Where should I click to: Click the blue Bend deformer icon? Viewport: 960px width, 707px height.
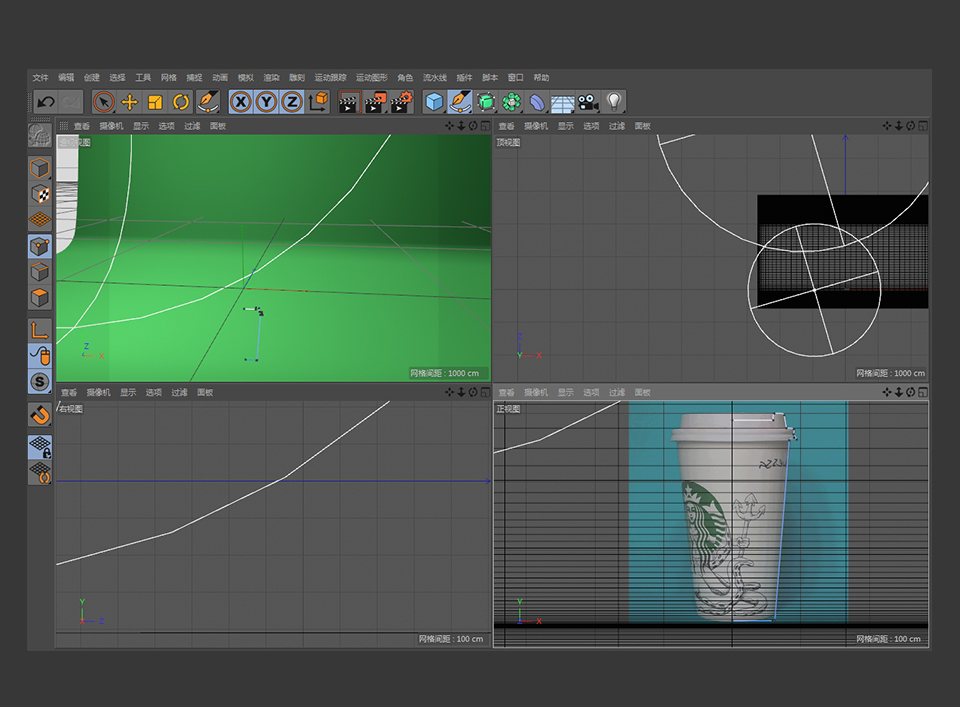(537, 102)
